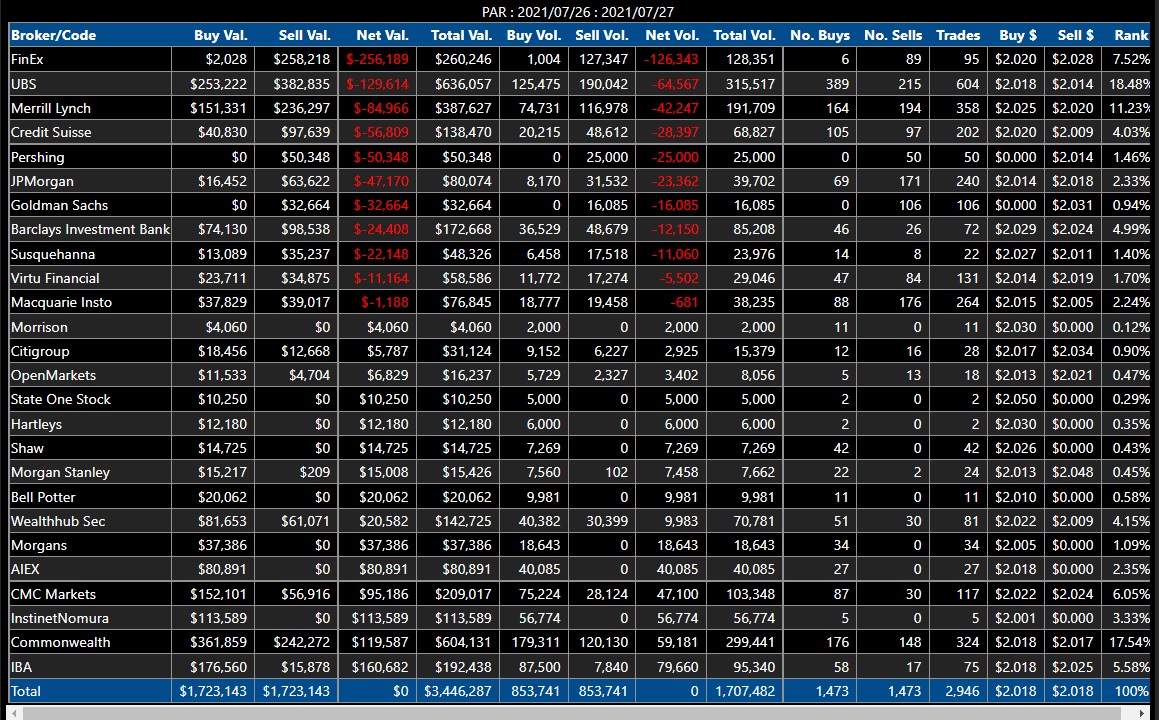Screen dimensions: 1159x720
Task: Click InstinetNomura buy price $2.001
Action: click(x=1016, y=618)
